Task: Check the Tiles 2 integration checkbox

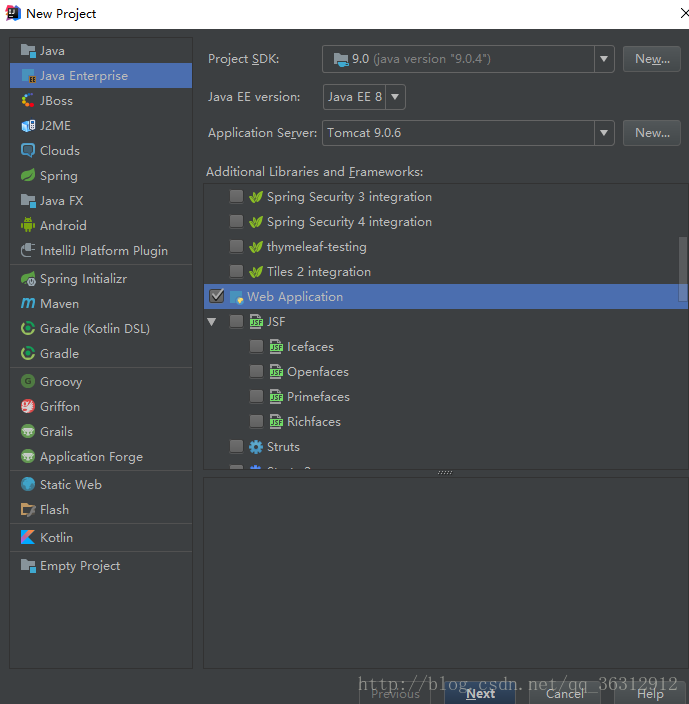Action: (x=236, y=272)
